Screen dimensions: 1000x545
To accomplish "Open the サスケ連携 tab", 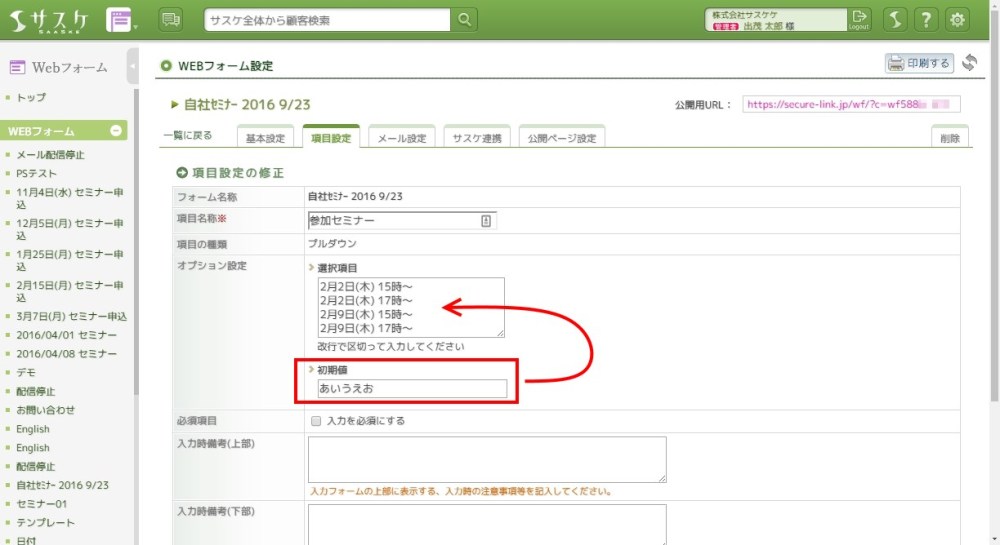I will coord(477,138).
